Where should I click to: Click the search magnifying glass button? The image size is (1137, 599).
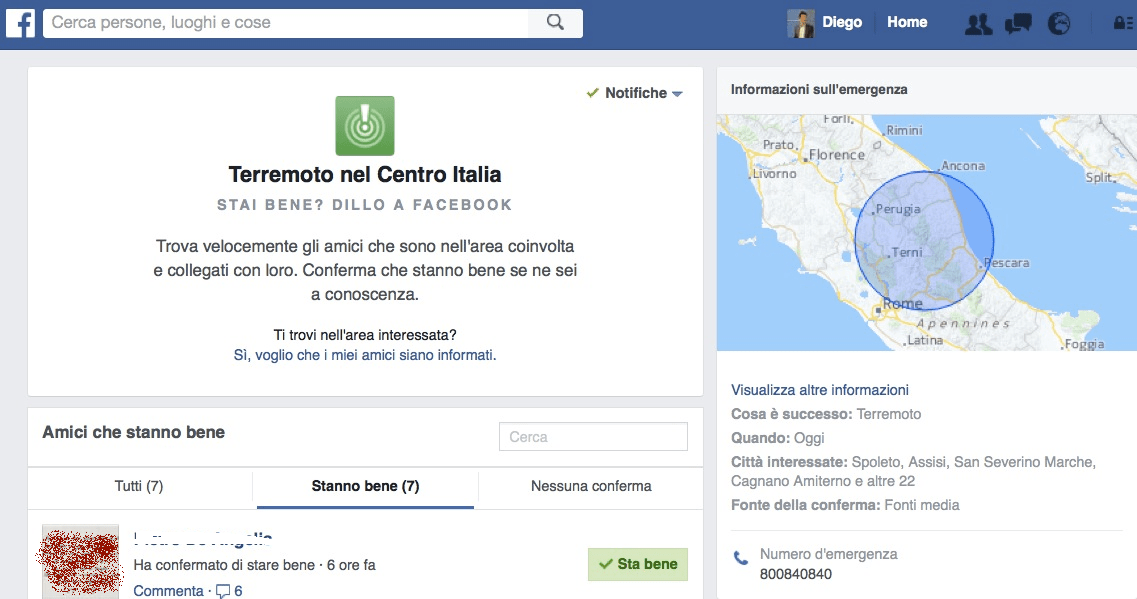(x=555, y=22)
